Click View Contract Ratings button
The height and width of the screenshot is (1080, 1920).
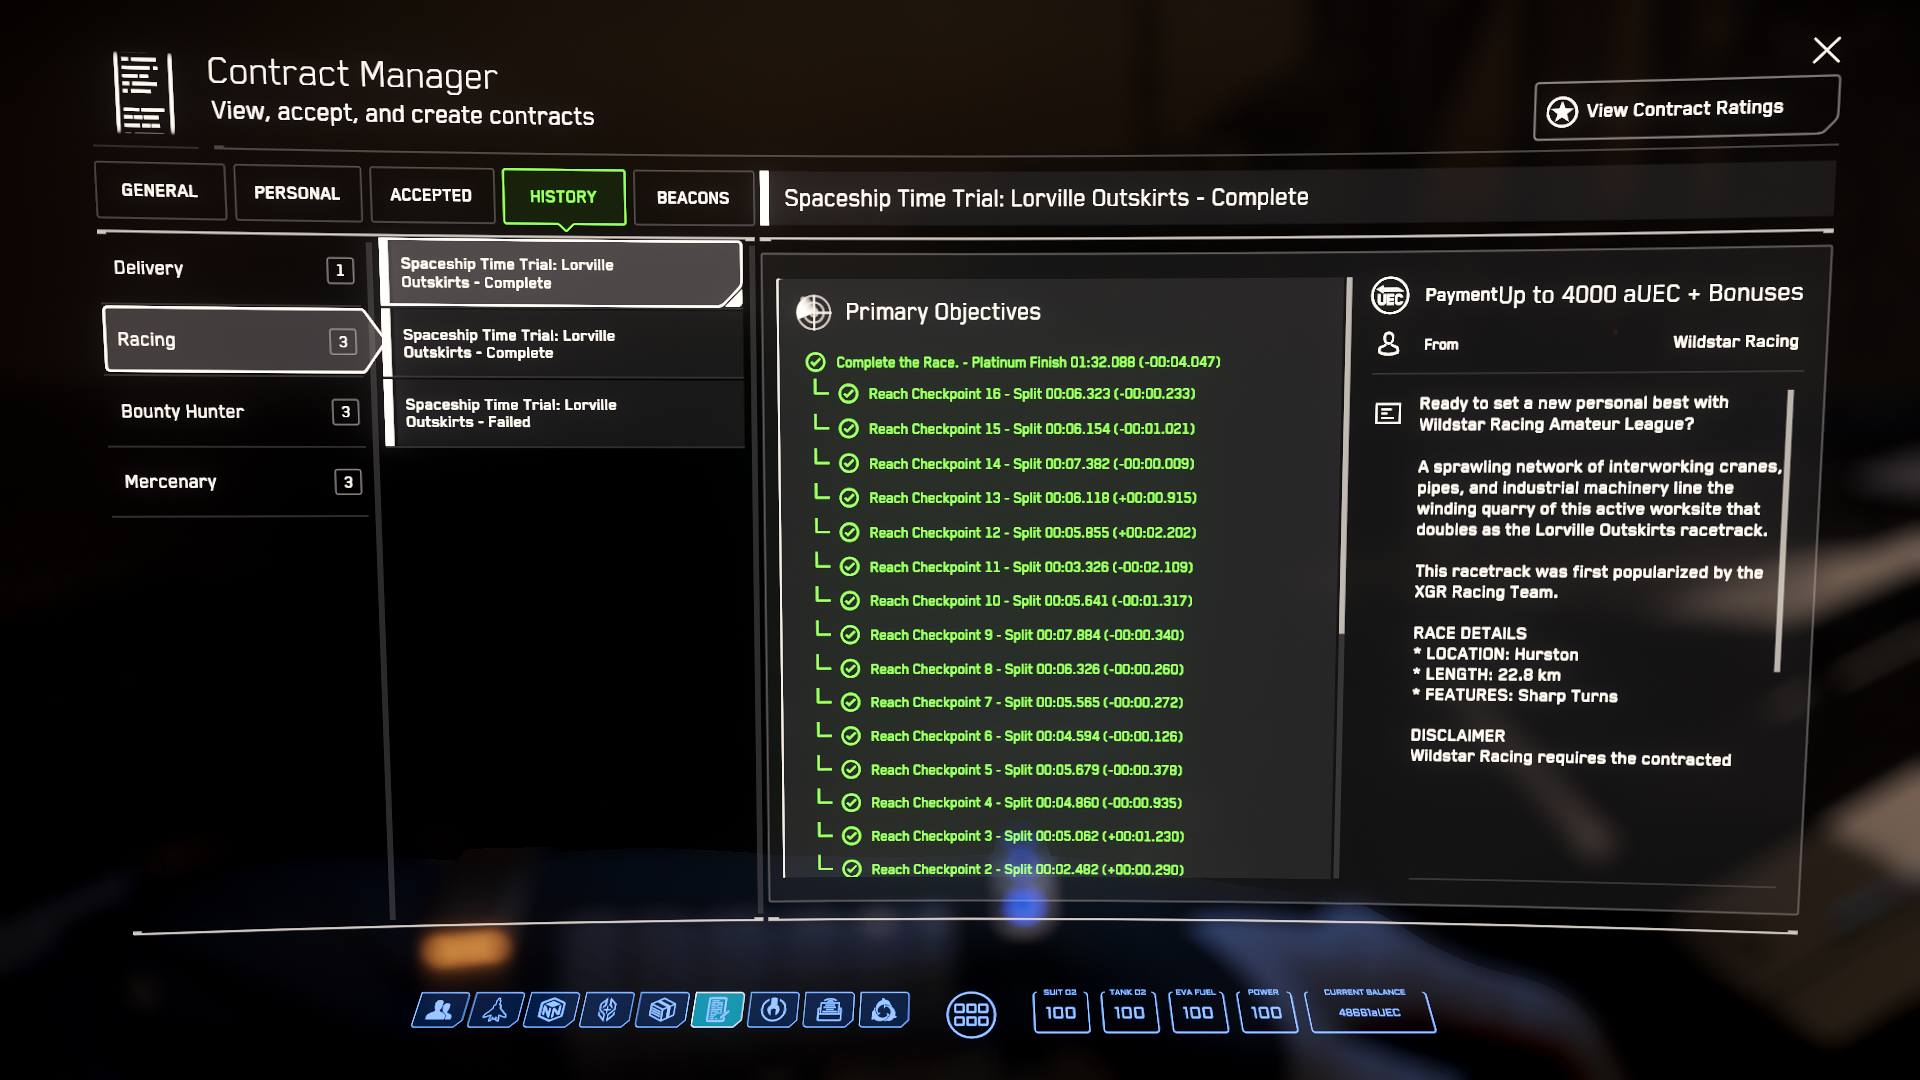pyautogui.click(x=1686, y=109)
